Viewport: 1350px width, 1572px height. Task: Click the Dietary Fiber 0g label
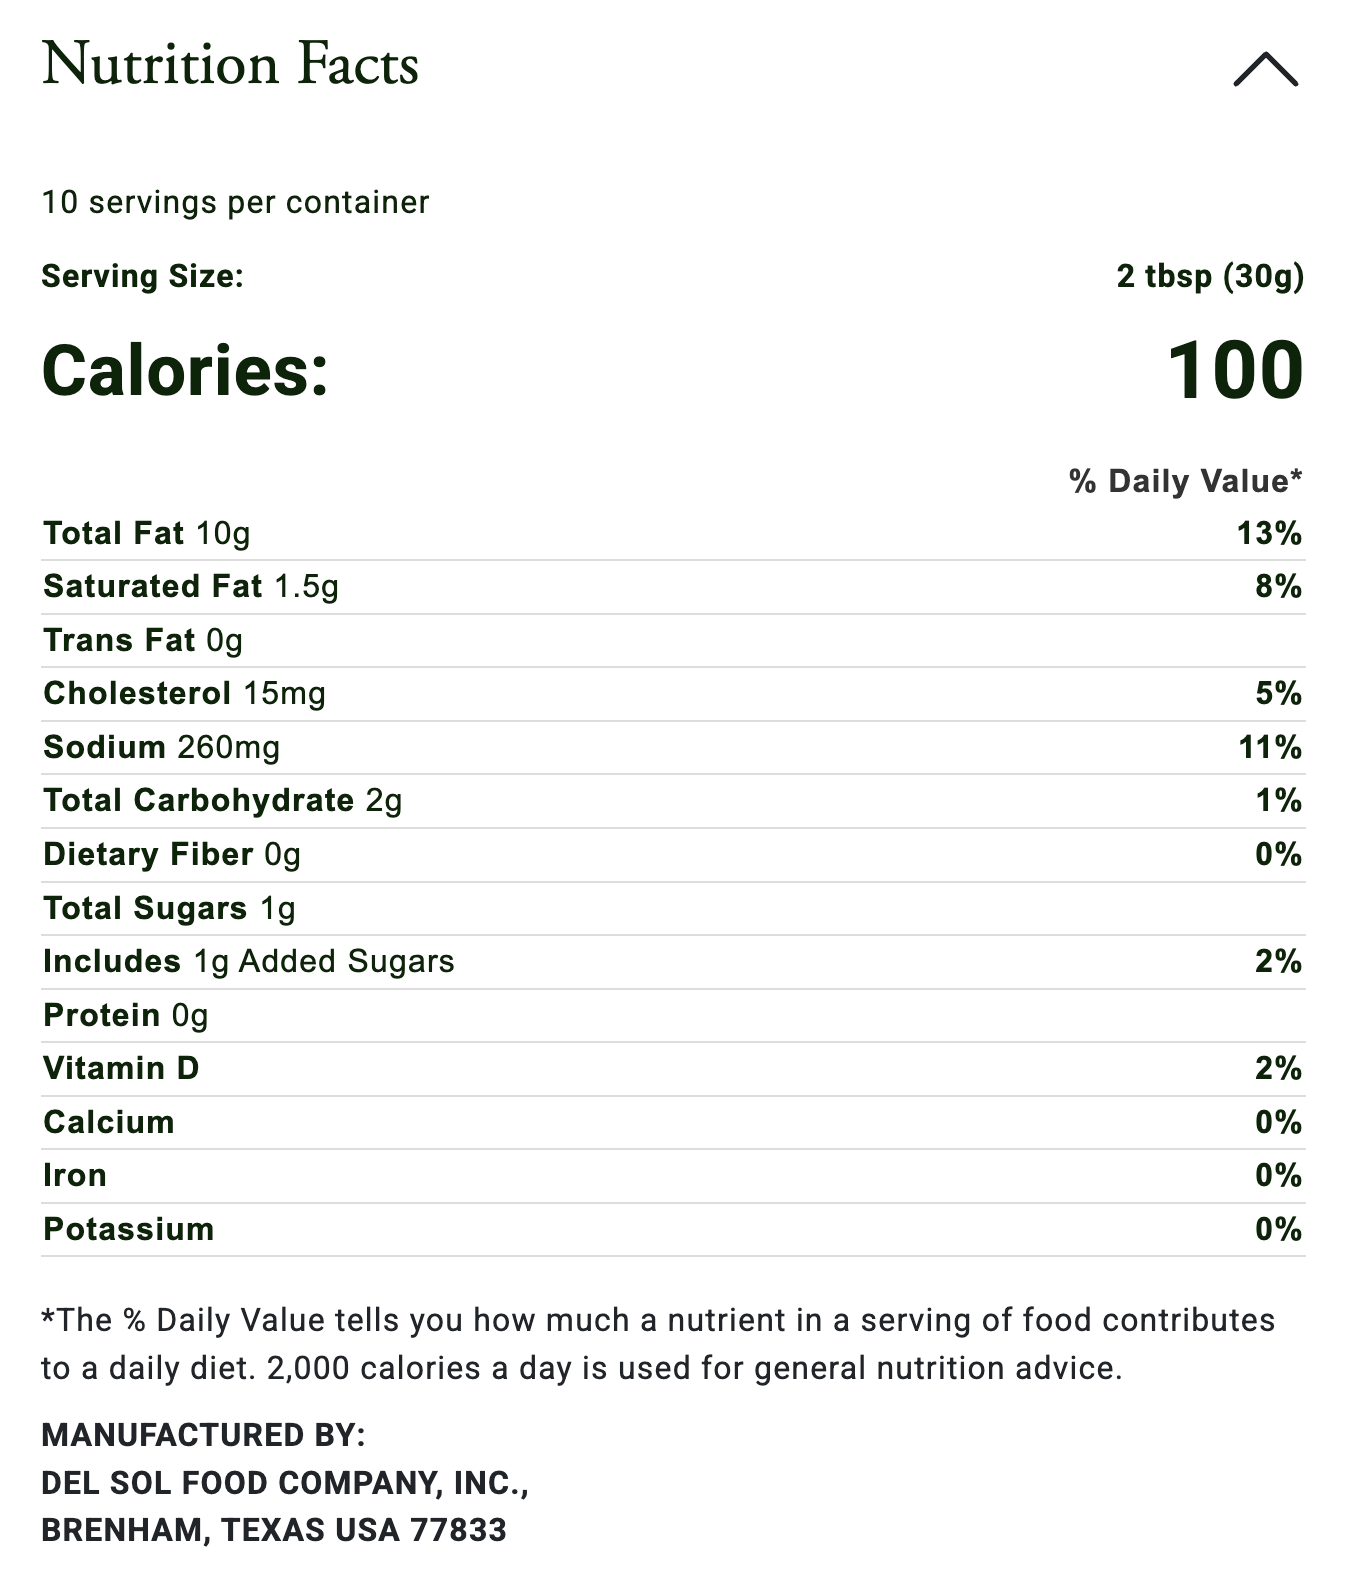[x=171, y=854]
